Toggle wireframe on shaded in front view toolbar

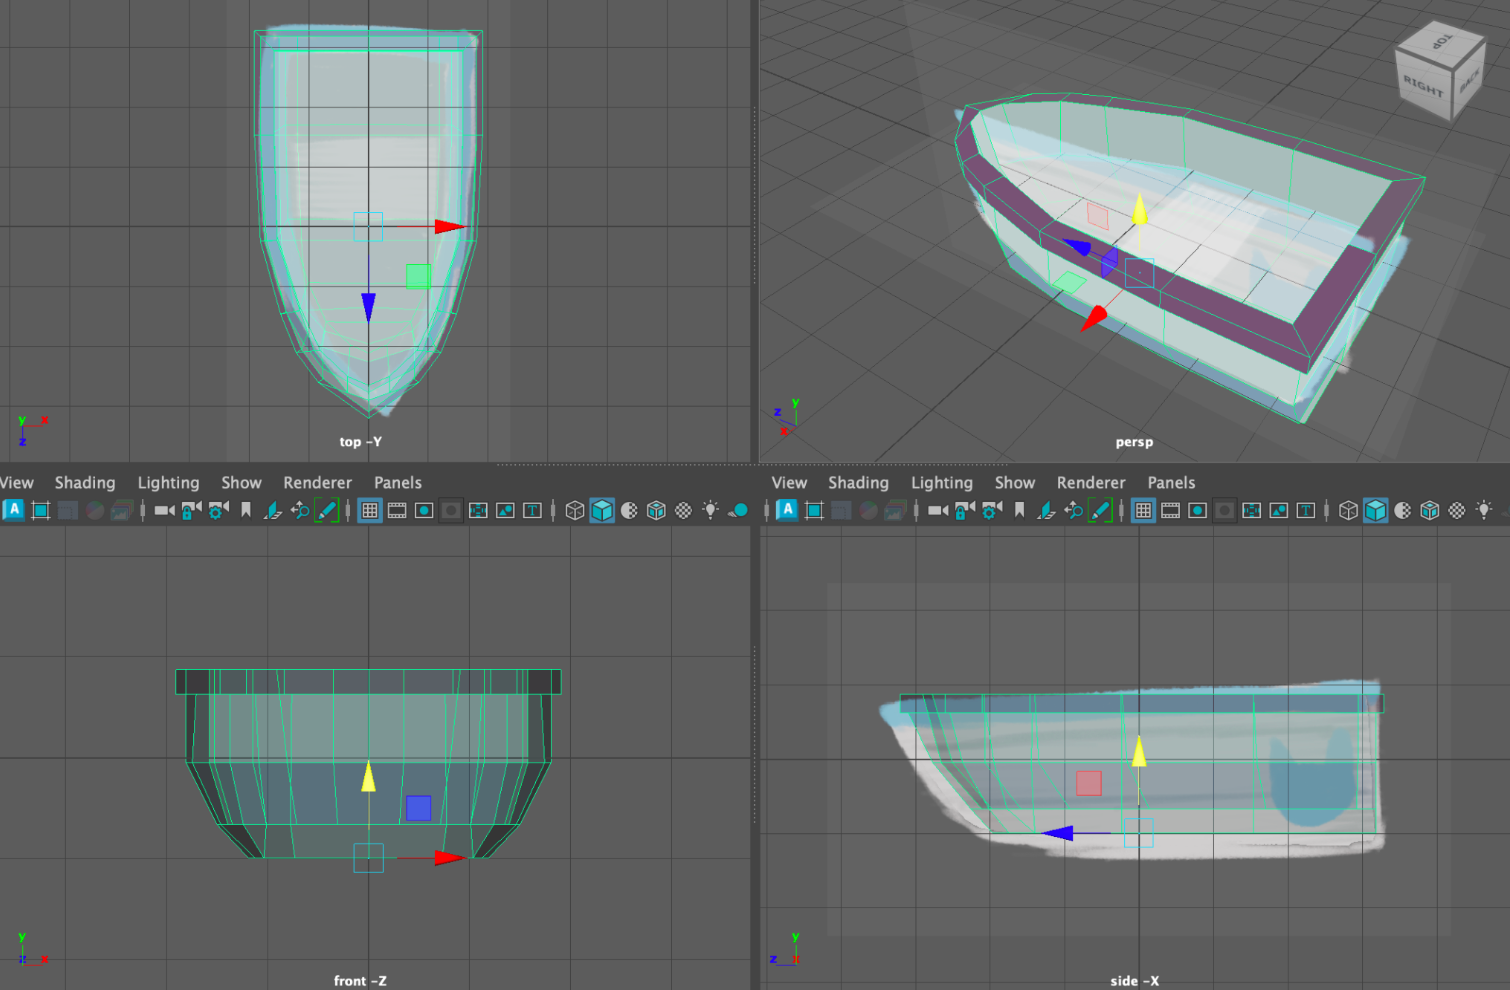coord(656,510)
